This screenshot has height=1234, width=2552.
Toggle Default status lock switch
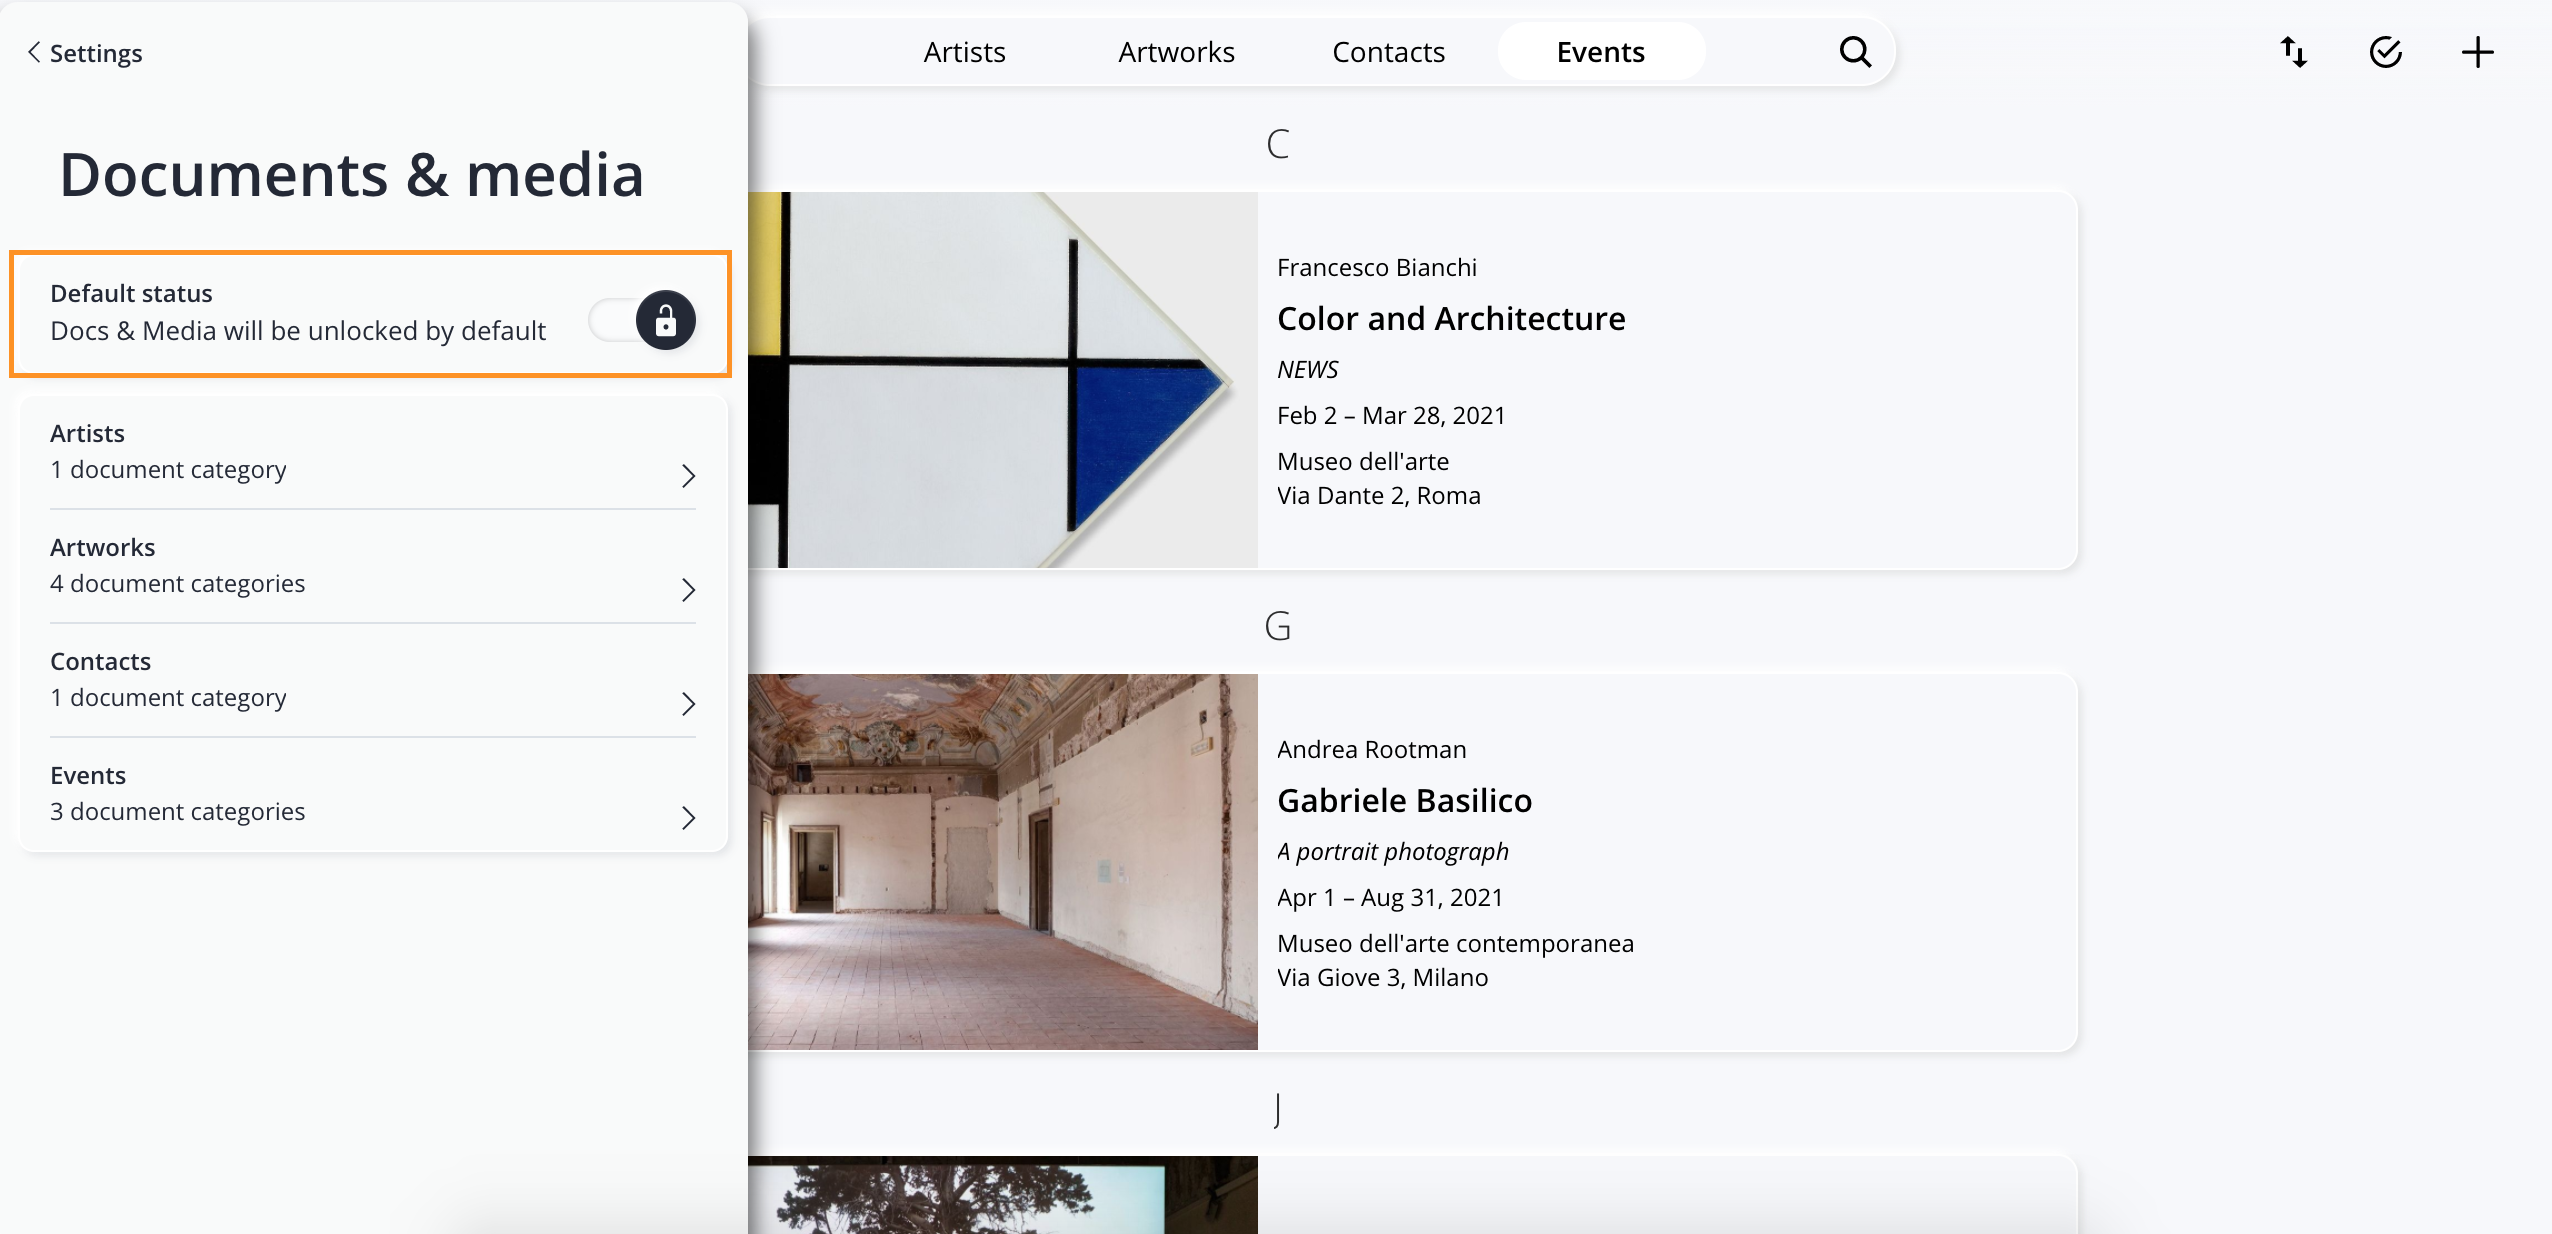(642, 320)
